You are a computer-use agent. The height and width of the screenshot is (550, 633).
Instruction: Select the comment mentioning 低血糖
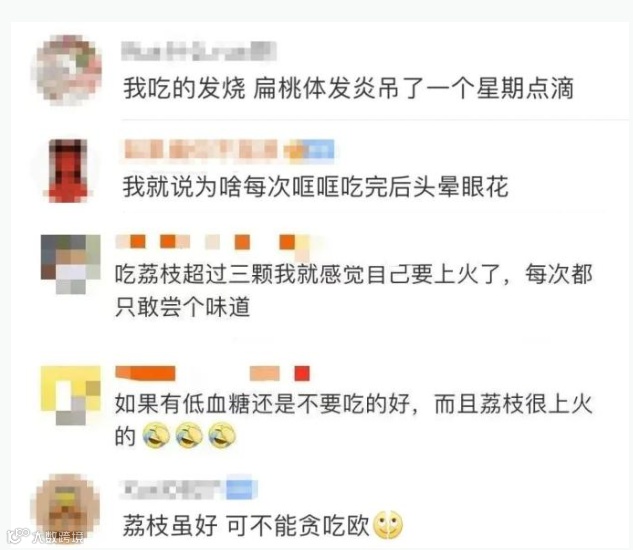(354, 420)
